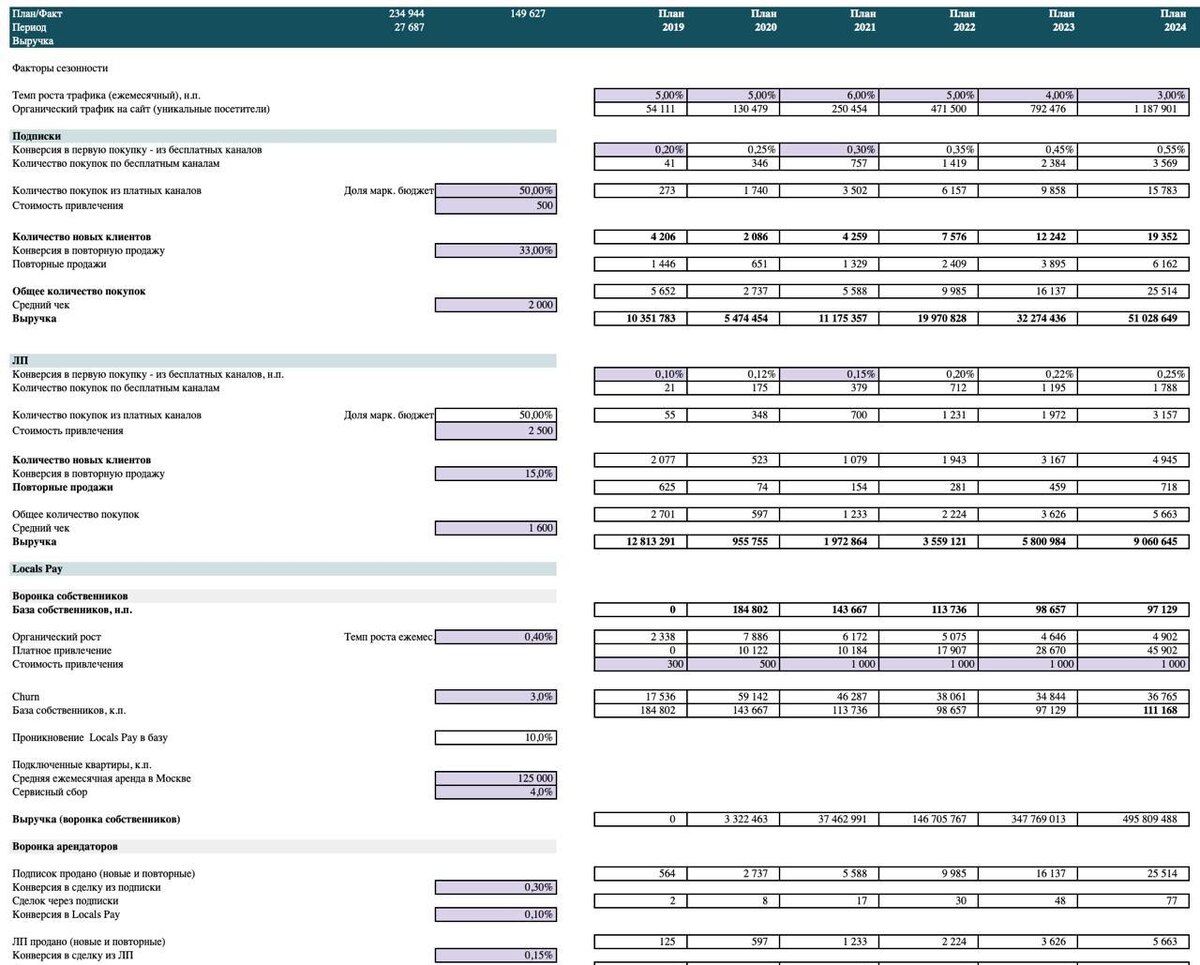Click the subscriptions acquisition cost cell 500
The width and height of the screenshot is (1200, 965).
coord(496,206)
